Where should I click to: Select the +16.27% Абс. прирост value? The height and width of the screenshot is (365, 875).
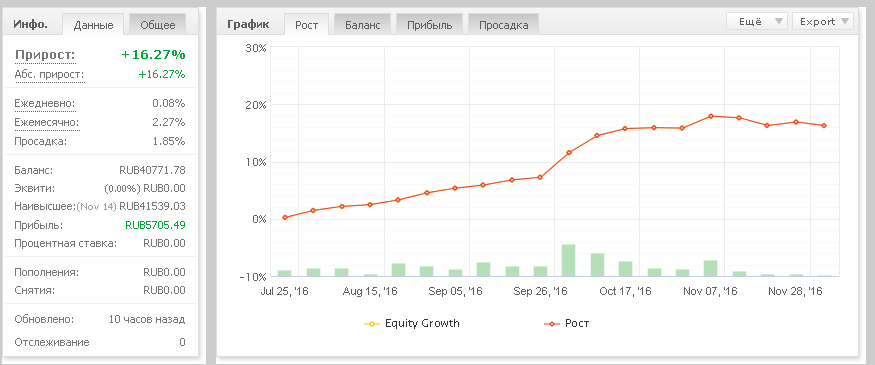click(x=162, y=74)
